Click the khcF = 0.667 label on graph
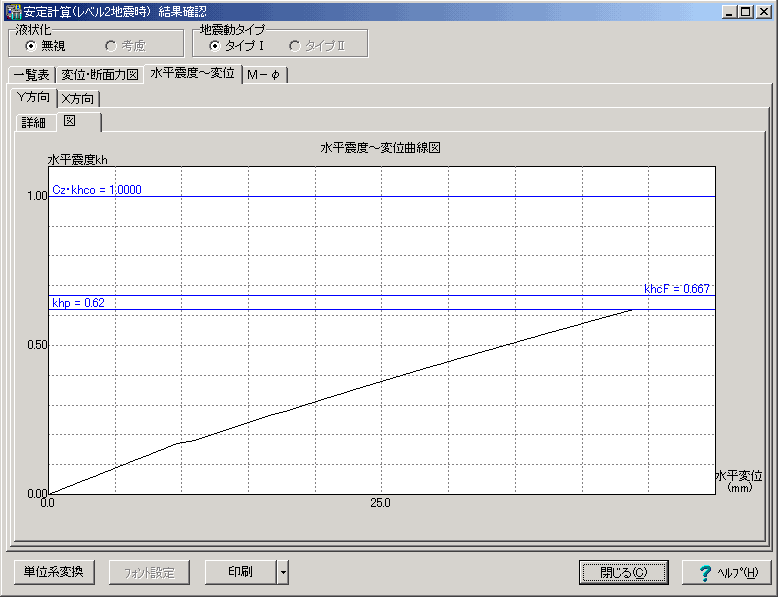Viewport: 778px width, 597px height. [677, 289]
